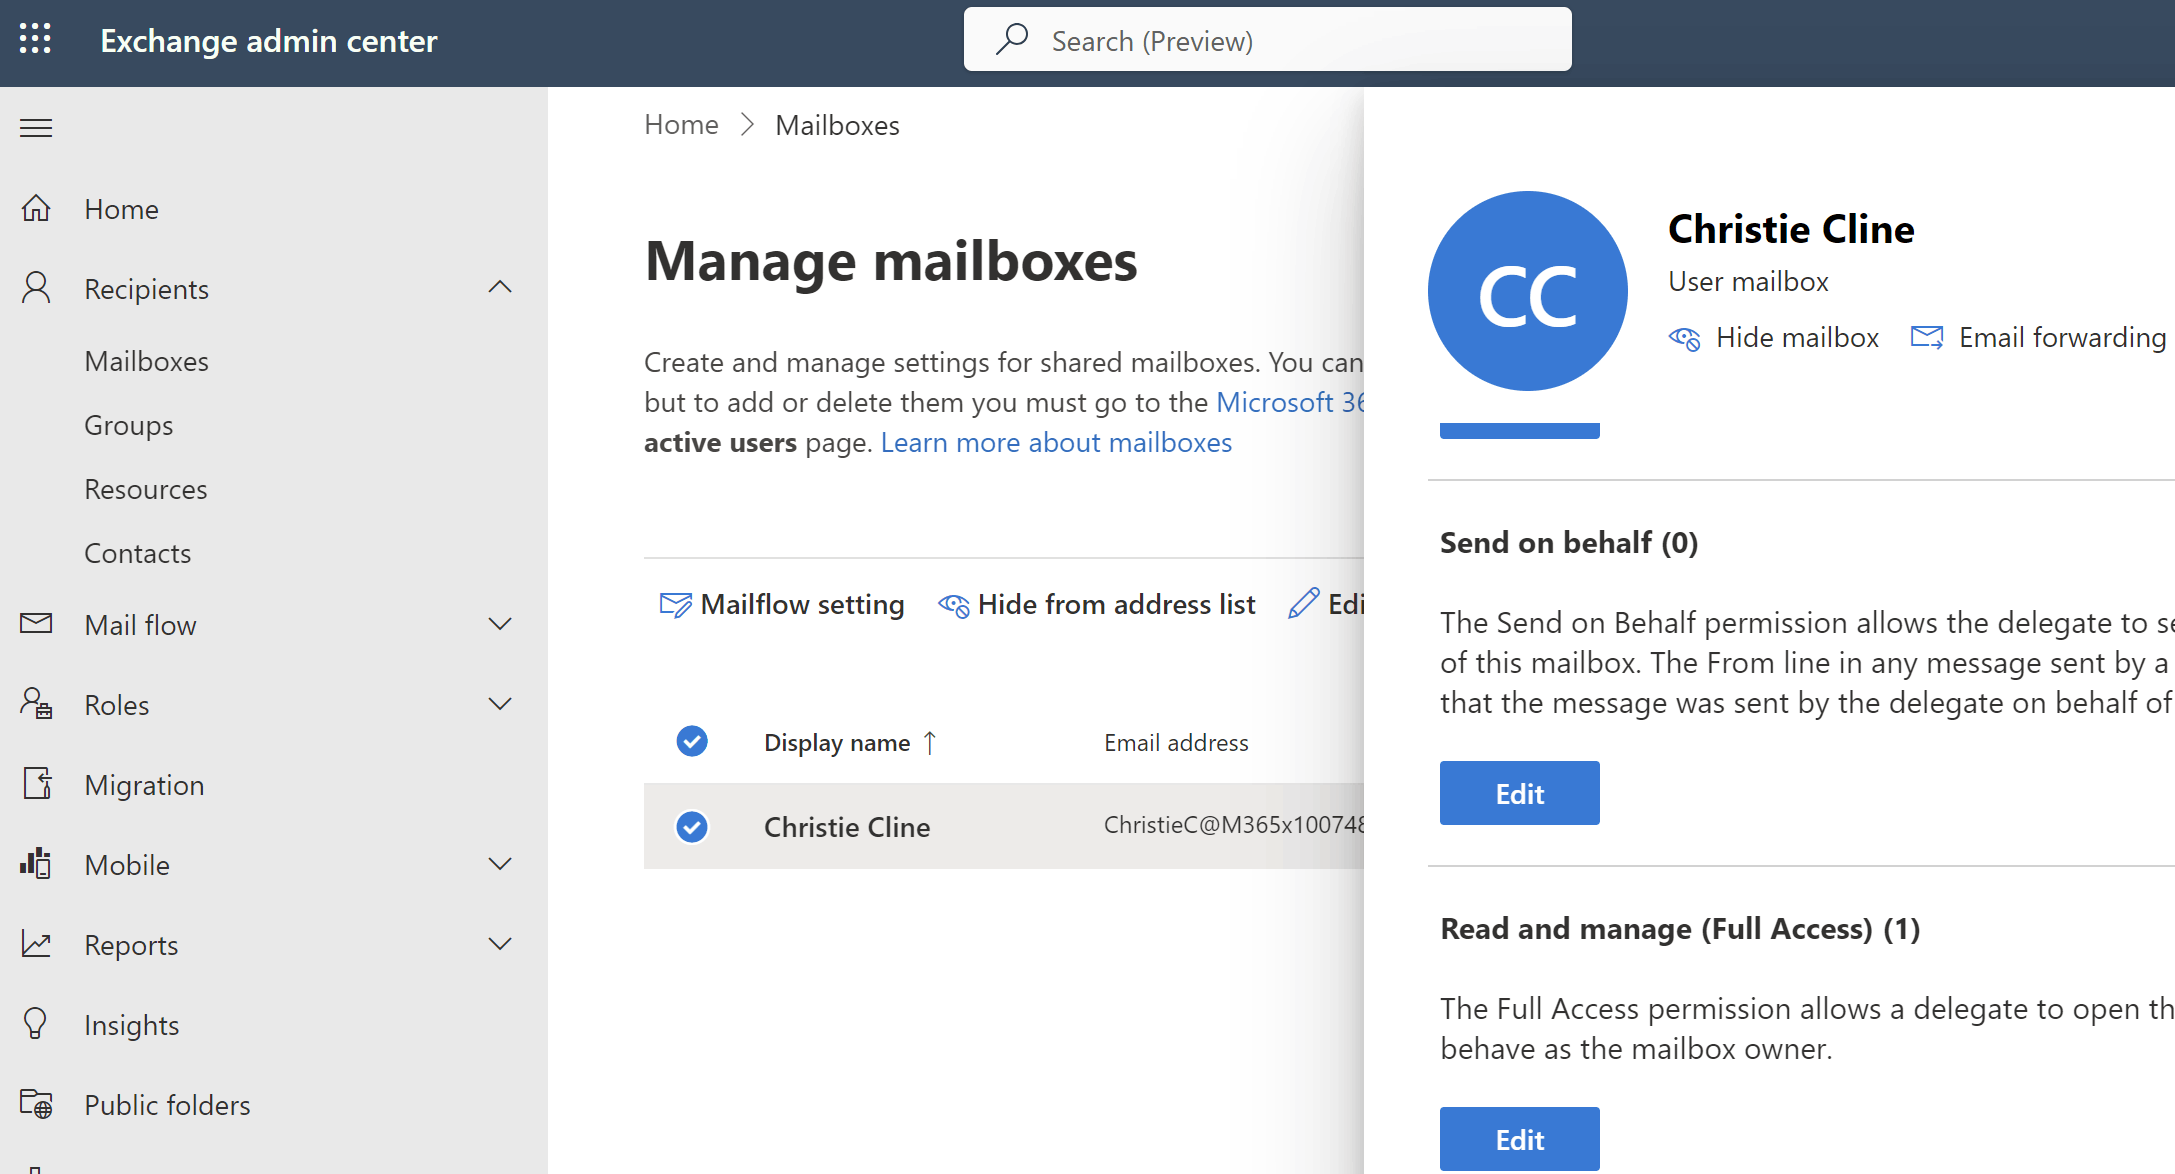The height and width of the screenshot is (1174, 2175).
Task: Click the selected blue tab underline
Action: [x=1519, y=431]
